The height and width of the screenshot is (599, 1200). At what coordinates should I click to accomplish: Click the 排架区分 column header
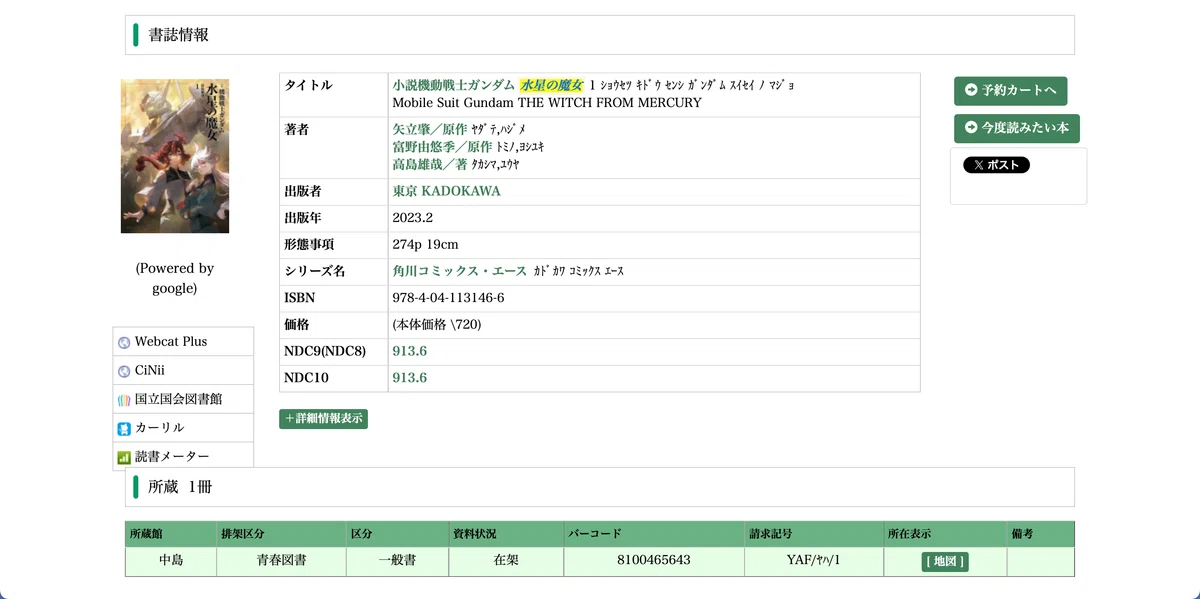point(282,534)
